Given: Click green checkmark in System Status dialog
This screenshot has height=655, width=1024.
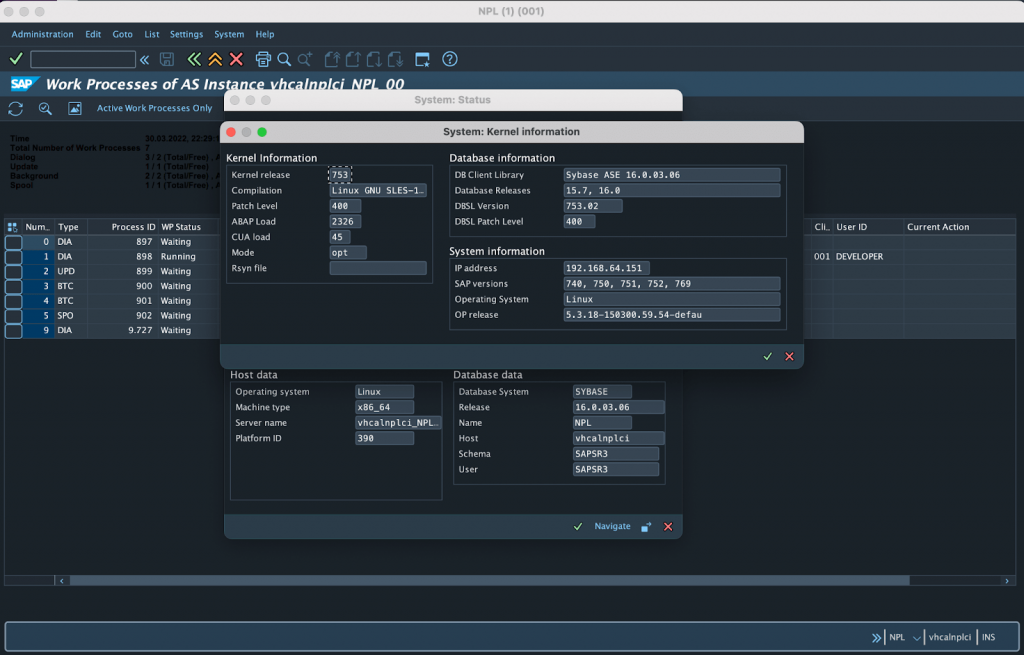Looking at the screenshot, I should tap(578, 526).
